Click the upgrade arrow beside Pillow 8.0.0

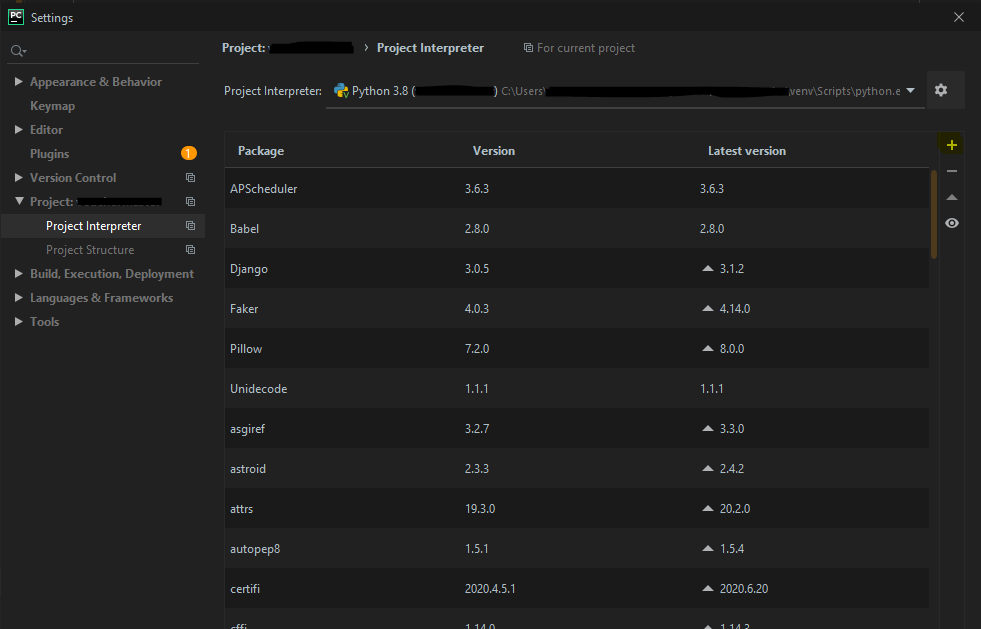pos(706,348)
